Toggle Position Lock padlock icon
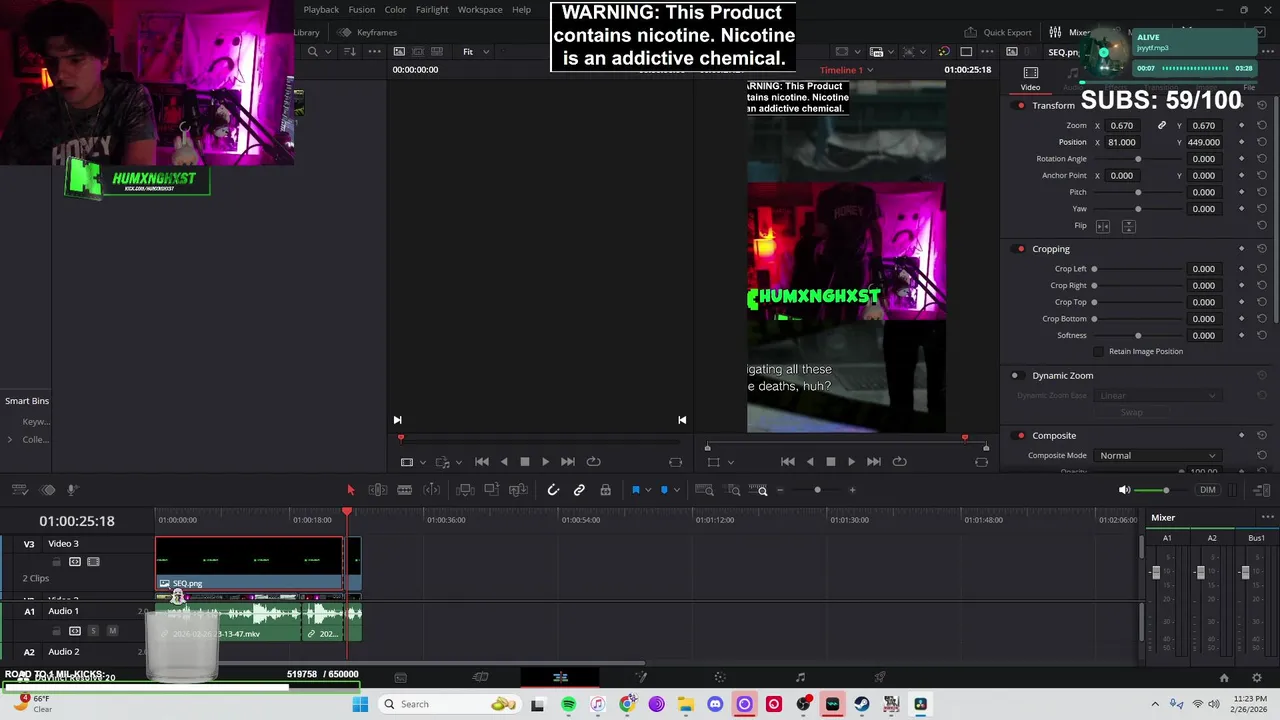Screen dimensions: 1280x720 pos(605,490)
